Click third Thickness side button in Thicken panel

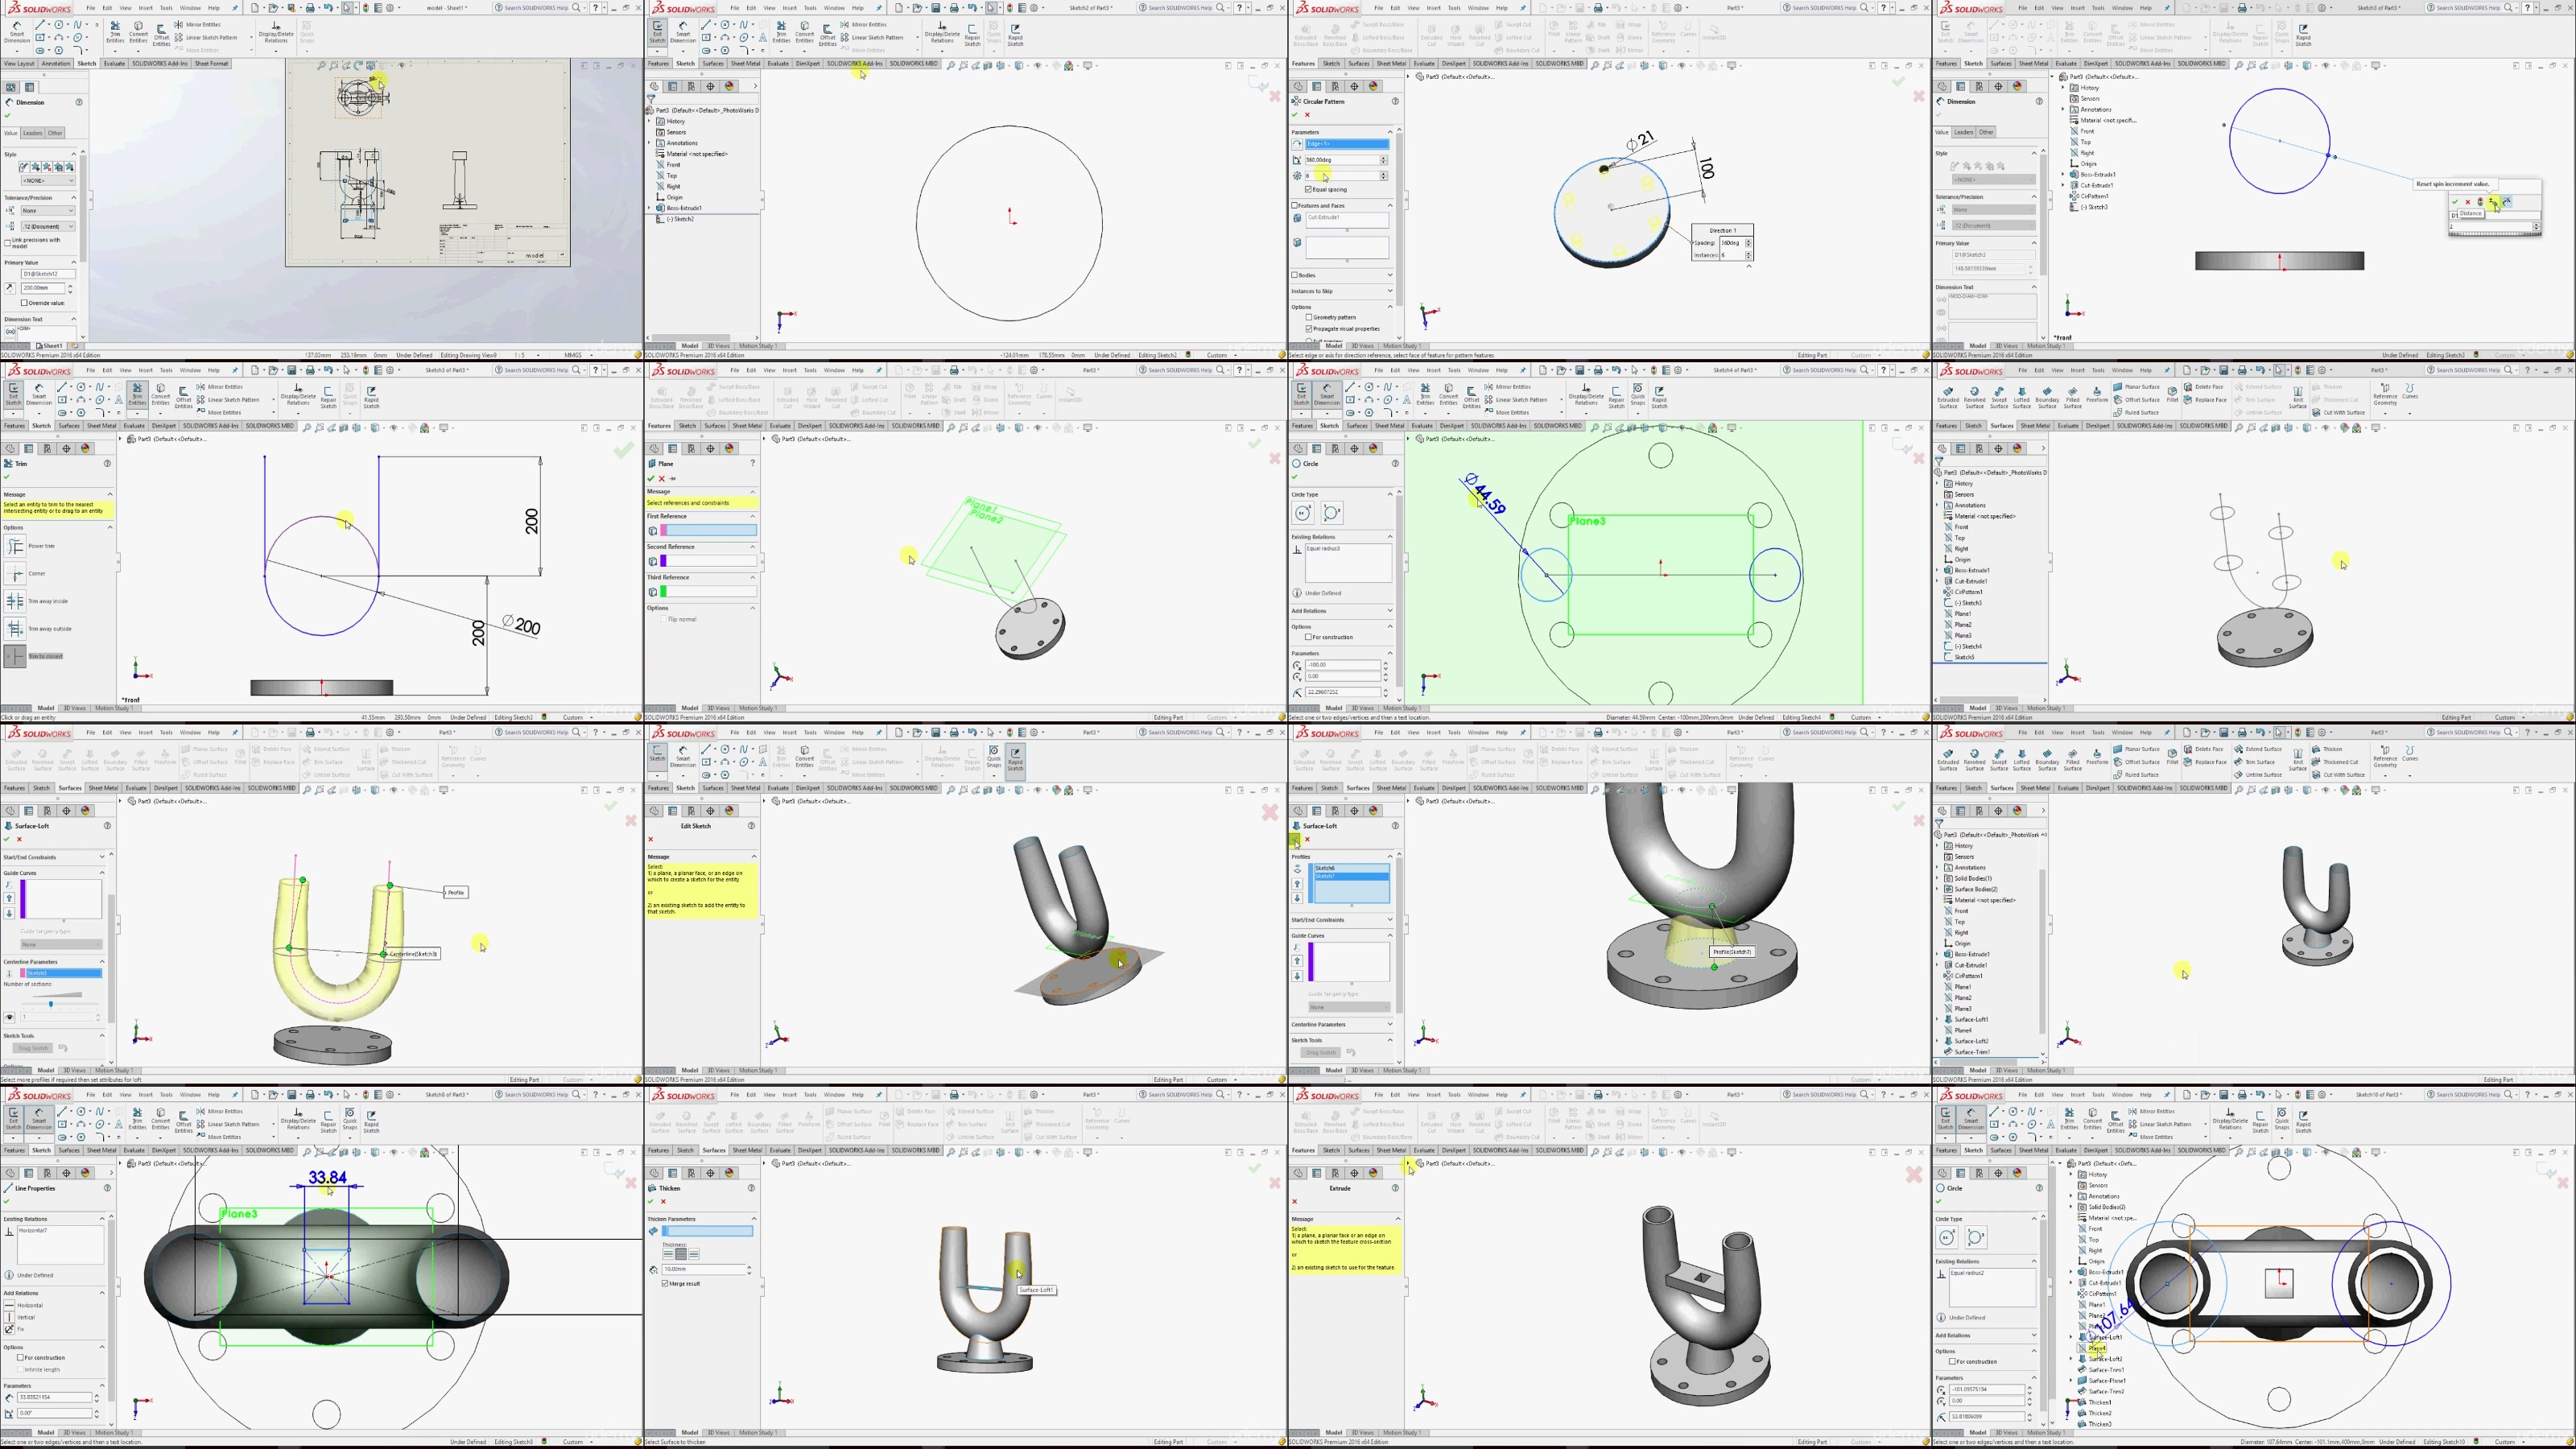pos(694,1254)
